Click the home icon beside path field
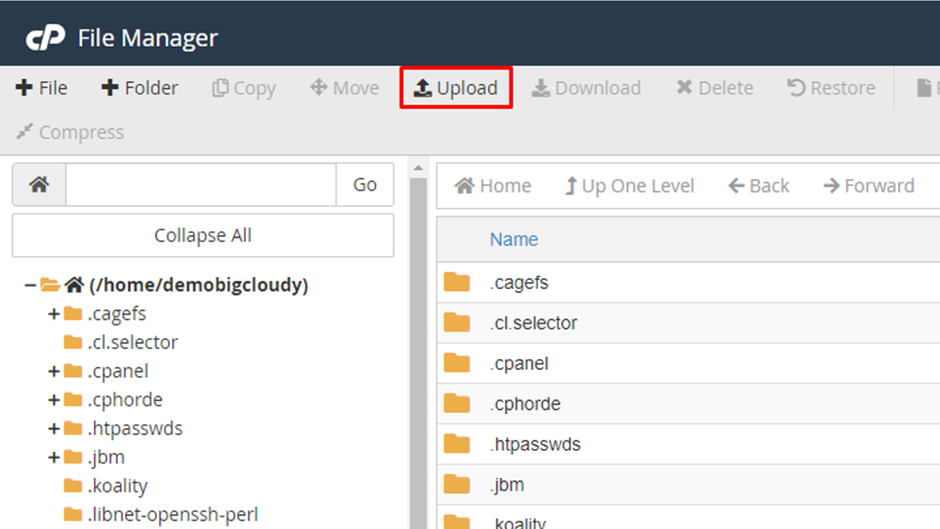This screenshot has height=529, width=940. pyautogui.click(x=40, y=184)
